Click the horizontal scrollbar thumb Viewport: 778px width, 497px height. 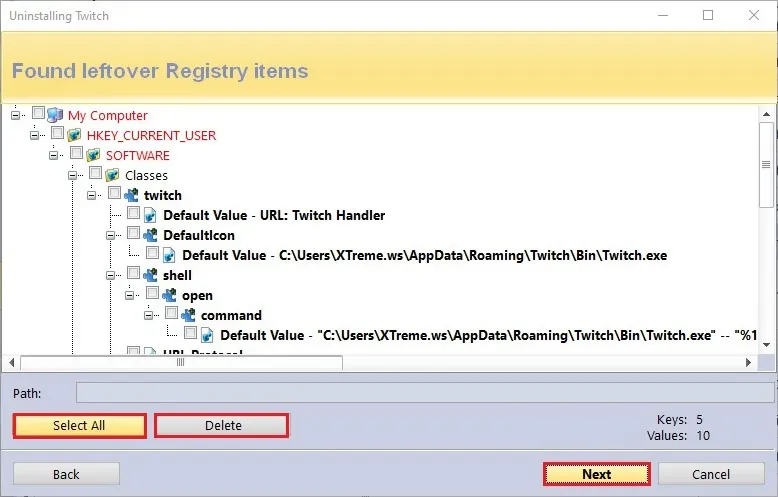[x=181, y=363]
